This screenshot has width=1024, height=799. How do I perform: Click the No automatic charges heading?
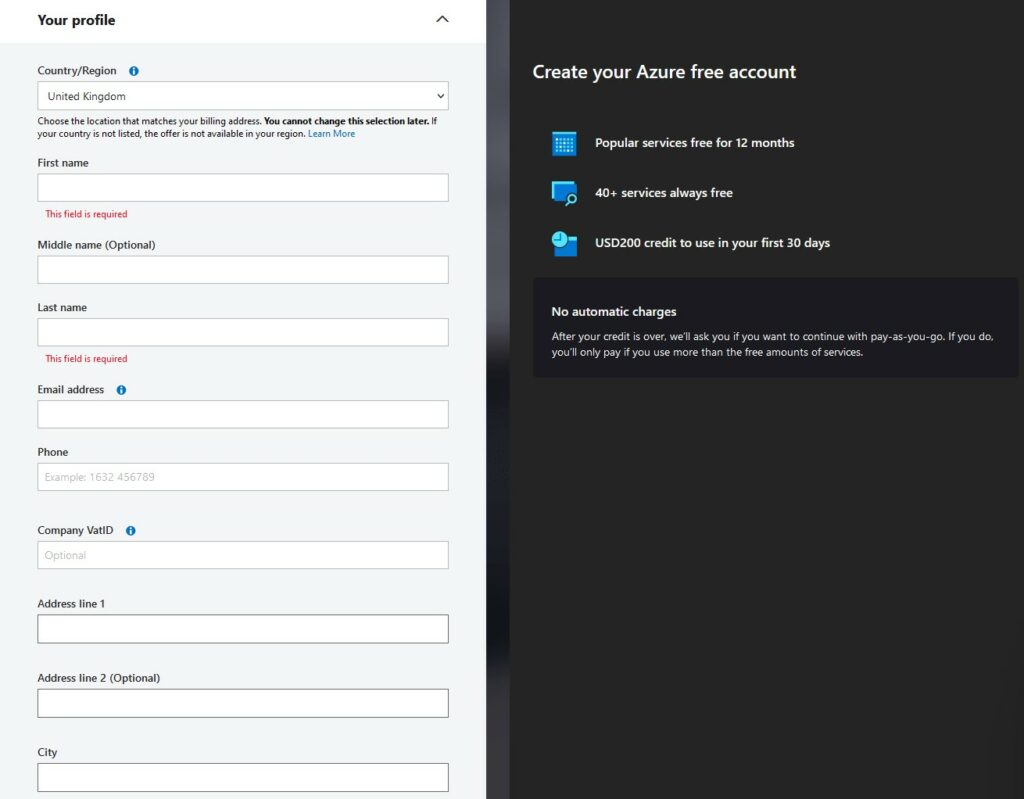(x=614, y=312)
